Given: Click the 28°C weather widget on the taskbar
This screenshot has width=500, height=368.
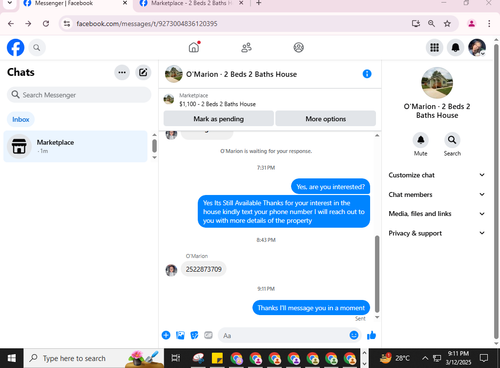Looking at the screenshot, I should pos(396,358).
